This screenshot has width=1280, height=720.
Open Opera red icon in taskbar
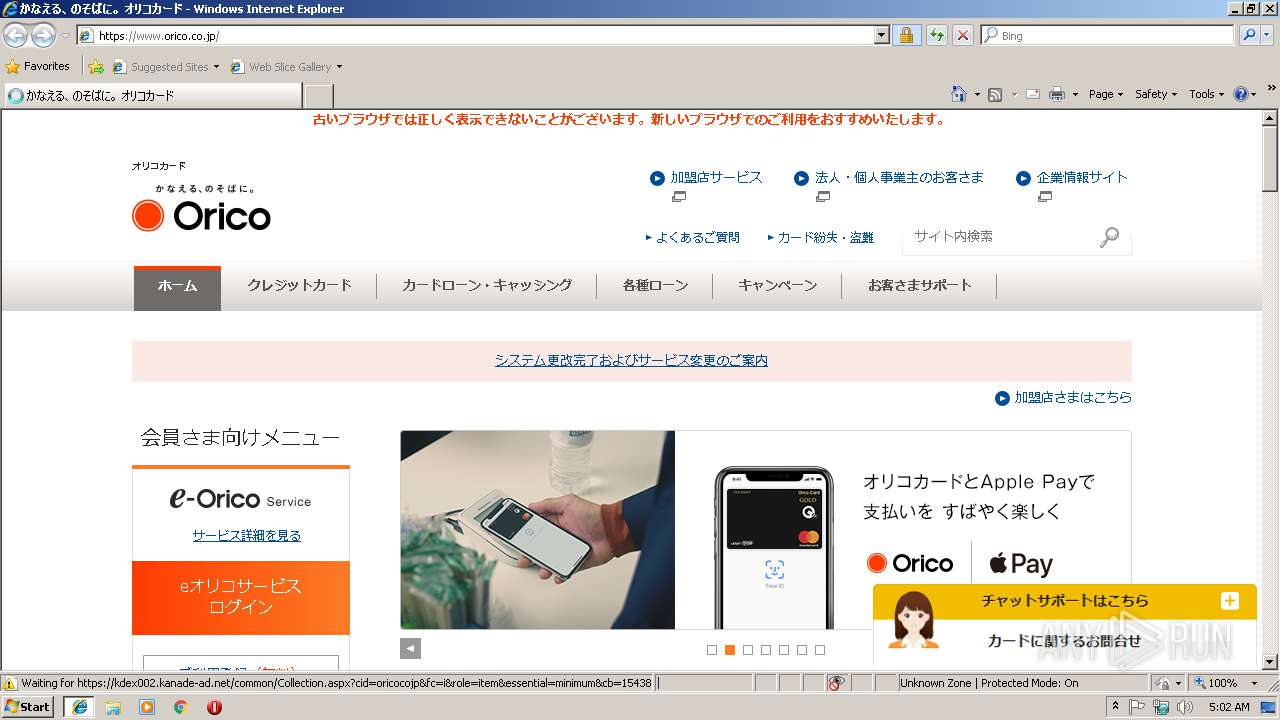point(214,707)
